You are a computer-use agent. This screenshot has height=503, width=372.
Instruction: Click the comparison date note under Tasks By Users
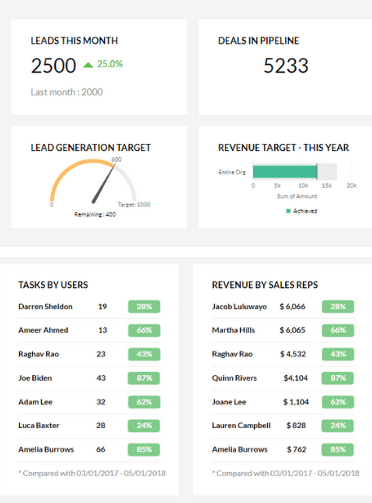coord(92,473)
